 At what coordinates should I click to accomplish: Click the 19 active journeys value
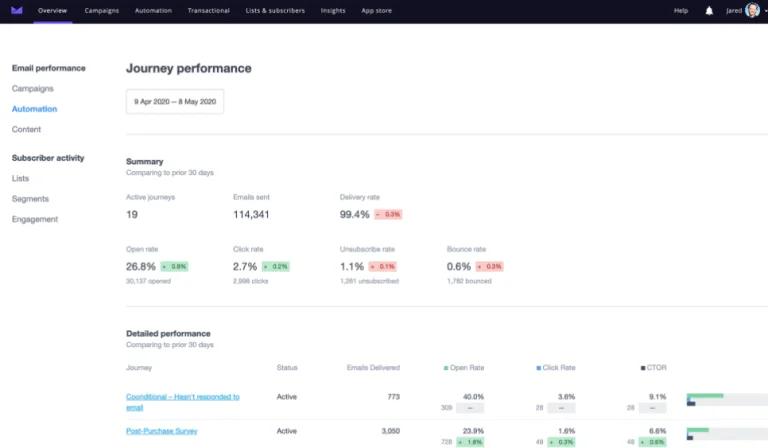pyautogui.click(x=132, y=214)
